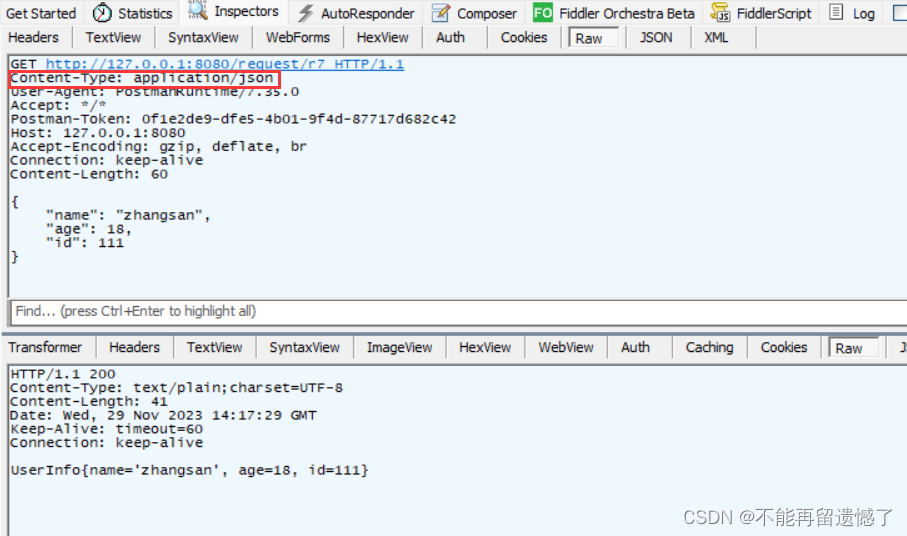
Task: Click request "Content-Type: application/json" header
Action: 142,78
